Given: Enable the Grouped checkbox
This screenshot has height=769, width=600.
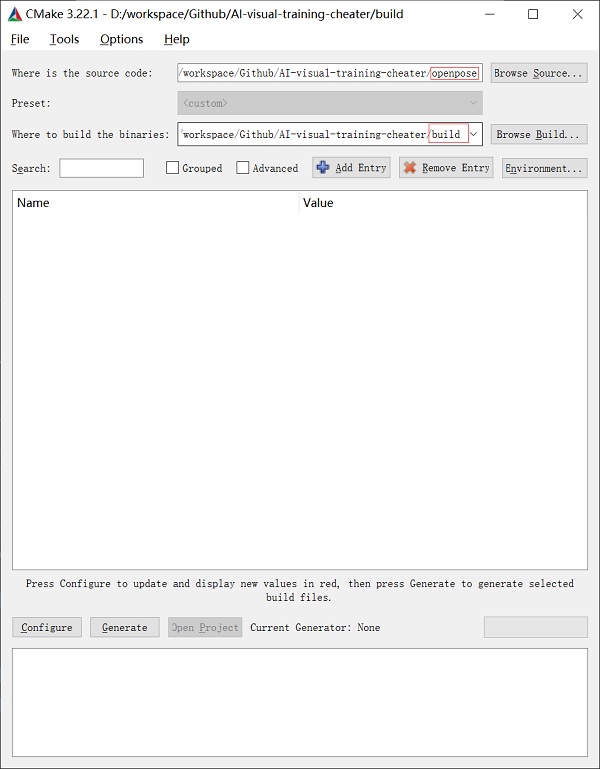Looking at the screenshot, I should pyautogui.click(x=172, y=168).
